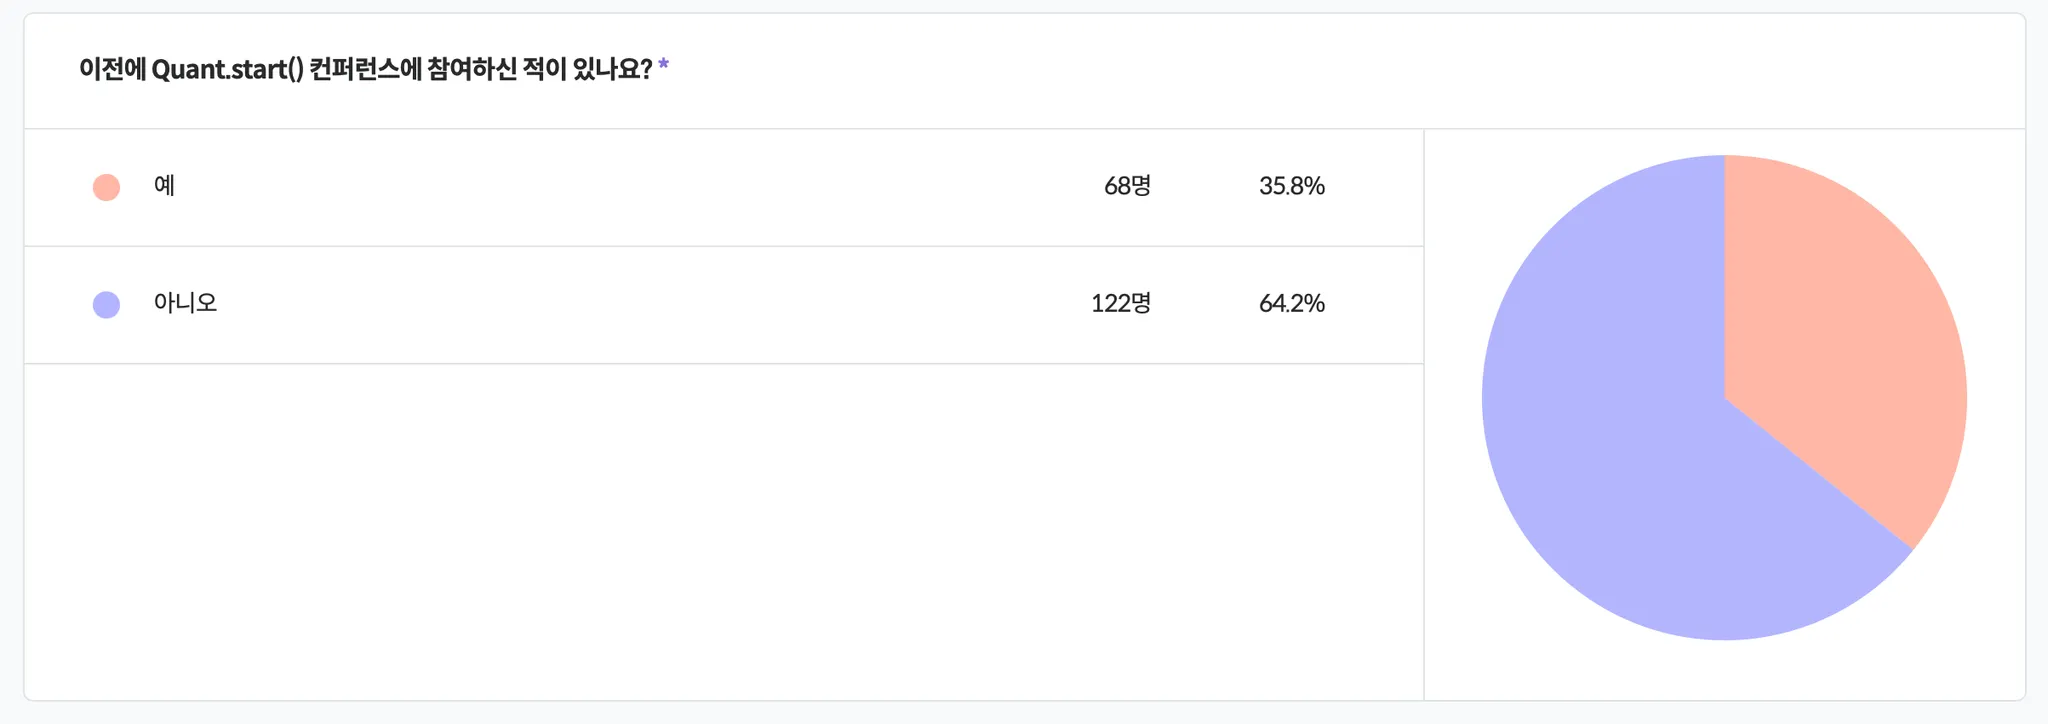Click the blank middle of the 아니오 row
Viewport: 2048px width, 724px height.
[x=620, y=304]
